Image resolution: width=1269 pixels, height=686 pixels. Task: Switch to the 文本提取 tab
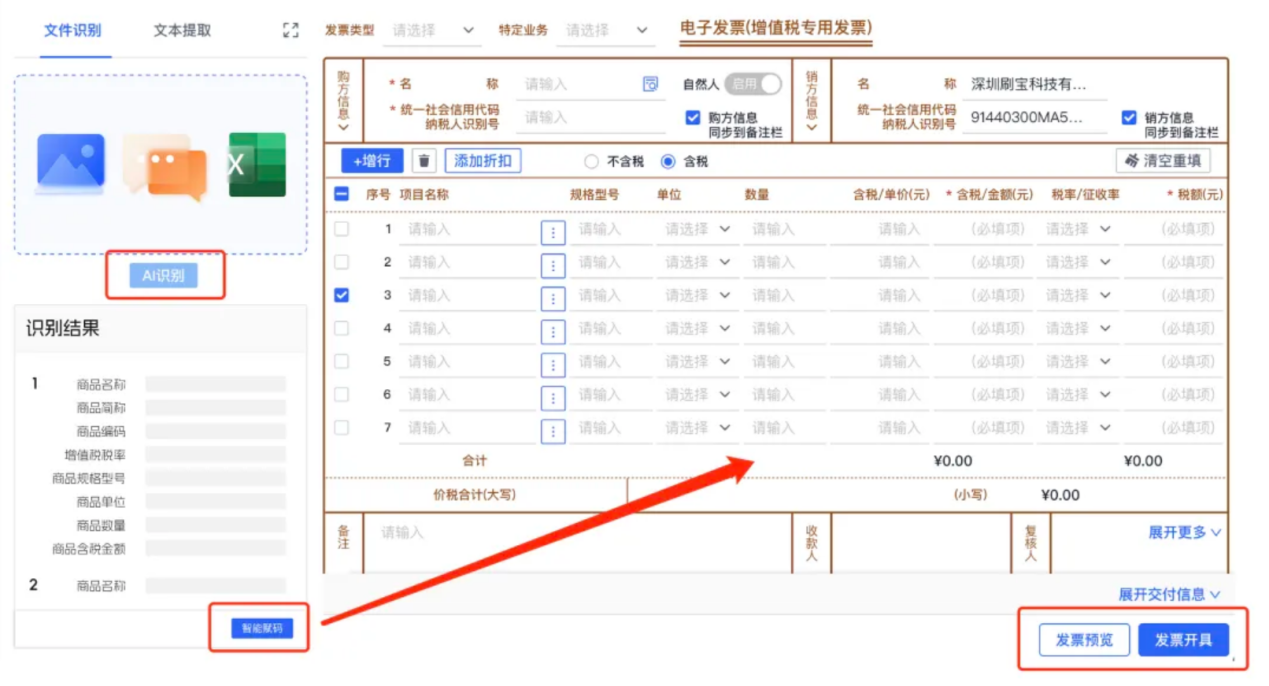pyautogui.click(x=182, y=30)
